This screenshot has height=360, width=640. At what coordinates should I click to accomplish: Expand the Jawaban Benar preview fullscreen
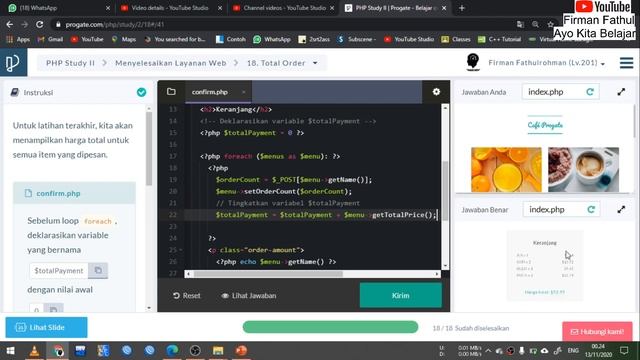pyautogui.click(x=621, y=209)
